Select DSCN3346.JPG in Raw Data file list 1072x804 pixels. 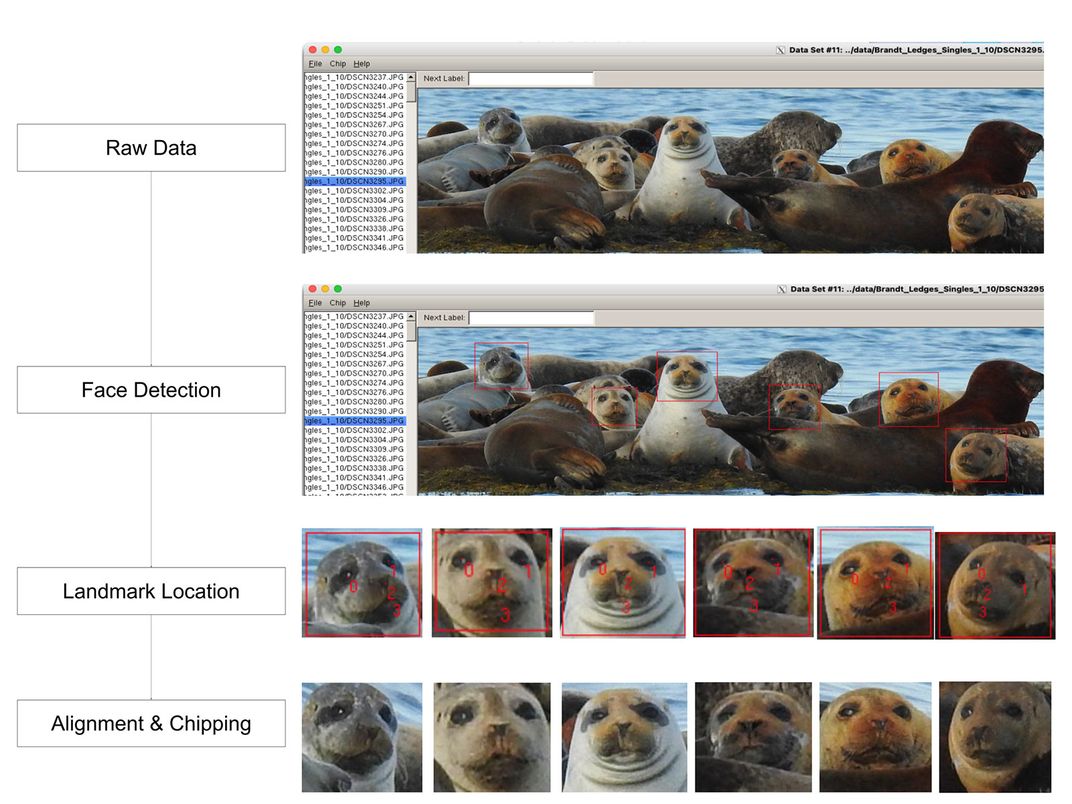coord(355,247)
